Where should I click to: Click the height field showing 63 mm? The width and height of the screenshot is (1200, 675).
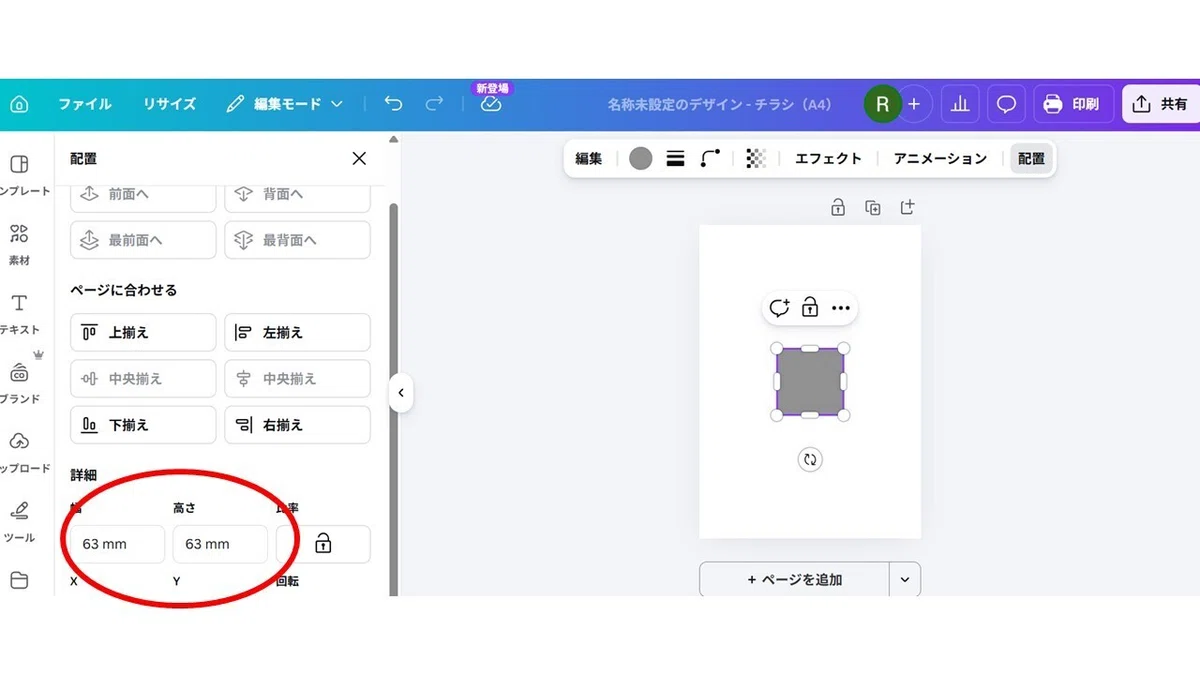tap(220, 544)
